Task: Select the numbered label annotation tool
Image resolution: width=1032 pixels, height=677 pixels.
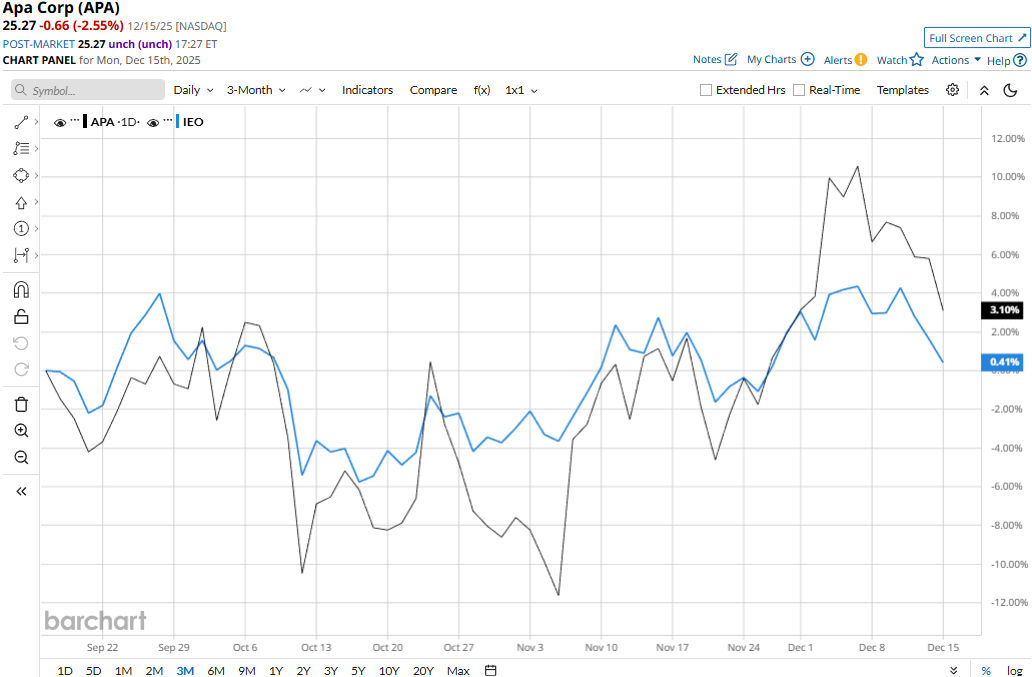Action: [x=21, y=228]
